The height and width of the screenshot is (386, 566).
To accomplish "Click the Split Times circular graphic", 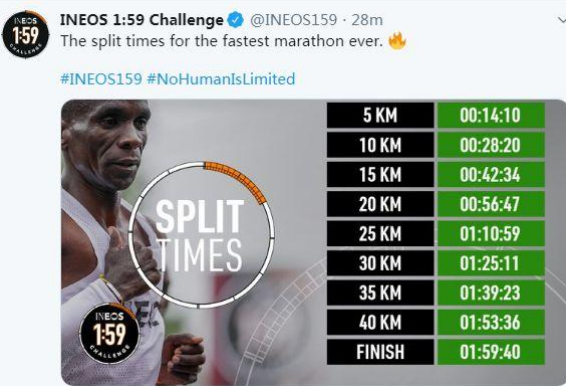I will 201,235.
